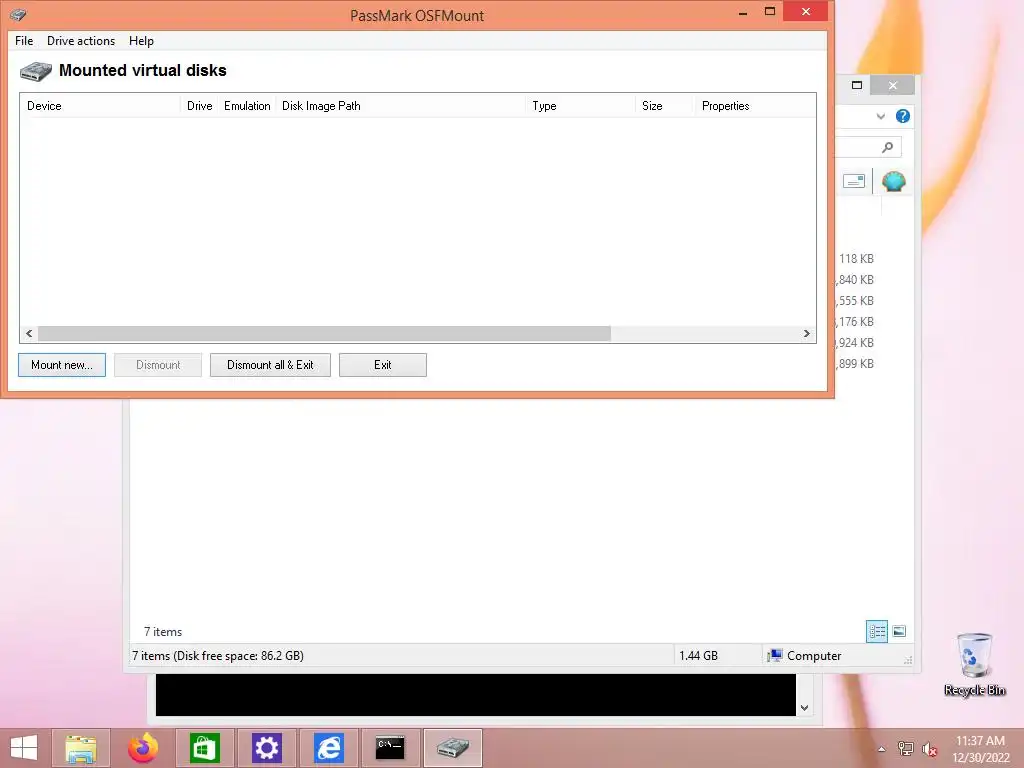Screen dimensions: 1024x768
Task: Click the '7 items' text in Explorer
Action: 163,632
